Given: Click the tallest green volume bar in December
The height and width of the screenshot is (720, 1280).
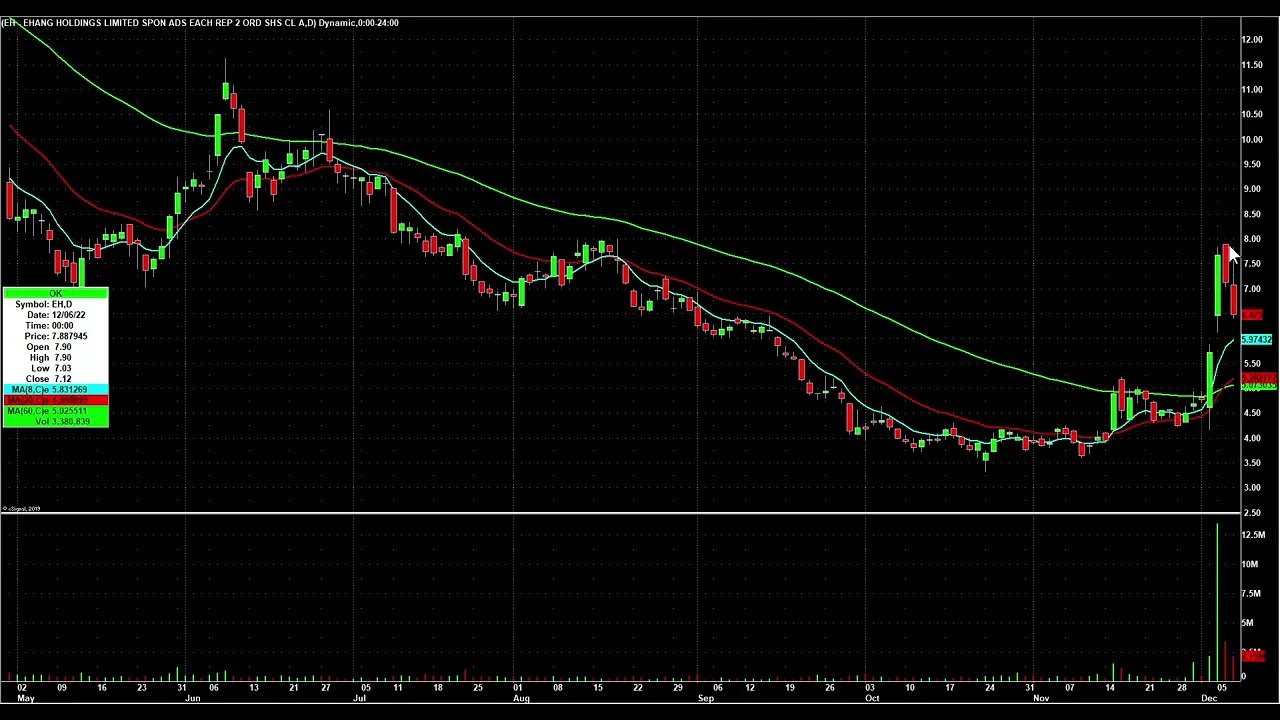Looking at the screenshot, I should pos(1217,601).
